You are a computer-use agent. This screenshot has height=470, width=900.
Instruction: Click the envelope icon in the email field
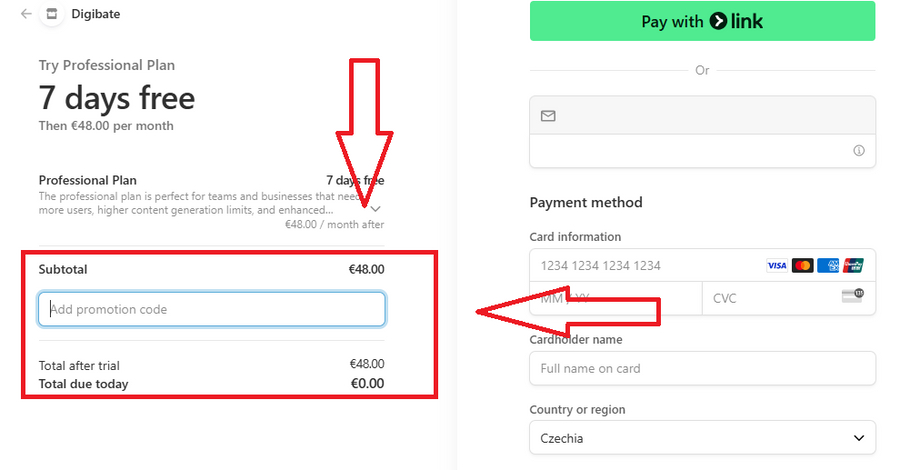548,116
